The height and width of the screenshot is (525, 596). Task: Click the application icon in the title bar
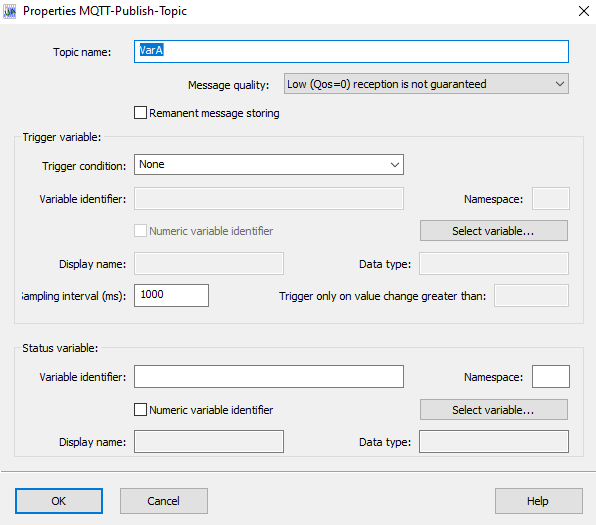[x=10, y=11]
